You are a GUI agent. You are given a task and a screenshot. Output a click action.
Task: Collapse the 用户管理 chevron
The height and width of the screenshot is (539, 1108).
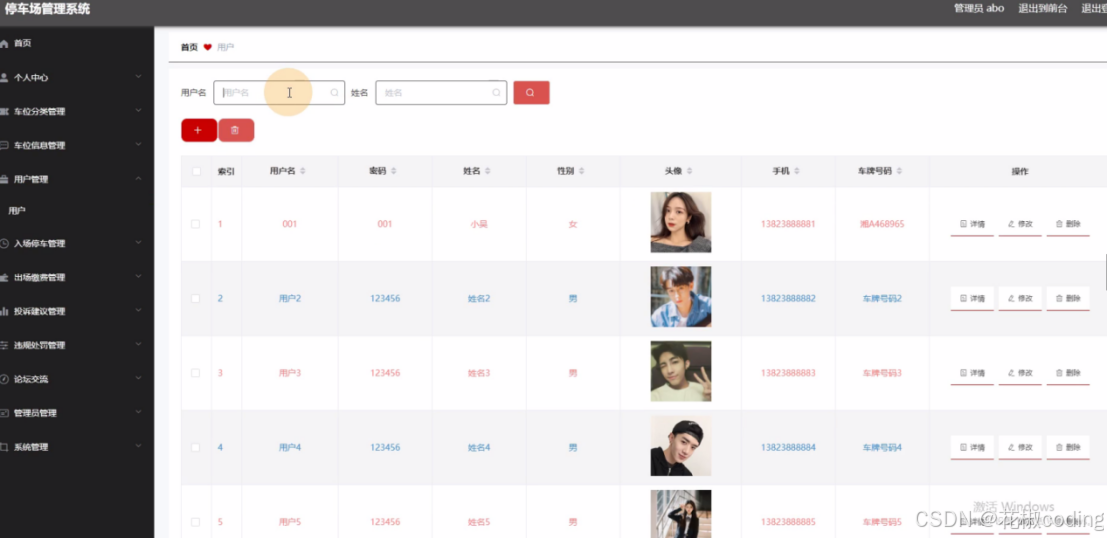pyautogui.click(x=138, y=178)
